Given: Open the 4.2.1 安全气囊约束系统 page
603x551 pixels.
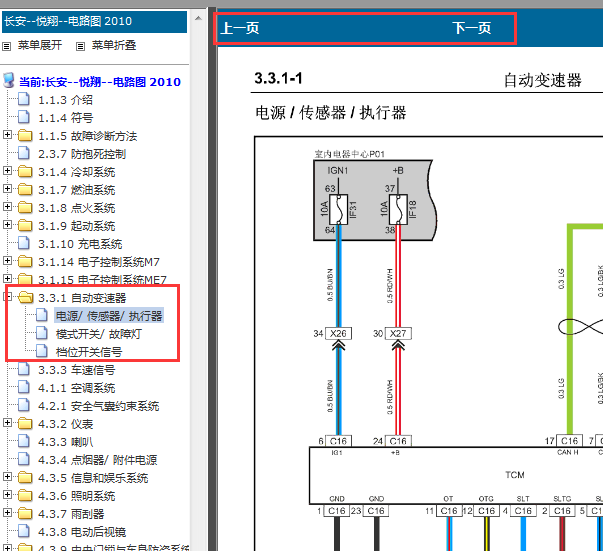Looking at the screenshot, I should point(98,406).
